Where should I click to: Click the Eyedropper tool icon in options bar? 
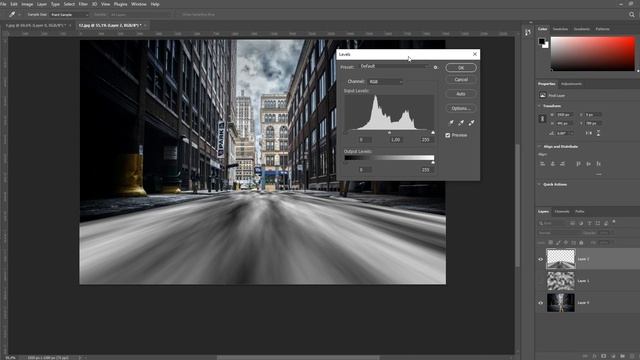click(12, 14)
